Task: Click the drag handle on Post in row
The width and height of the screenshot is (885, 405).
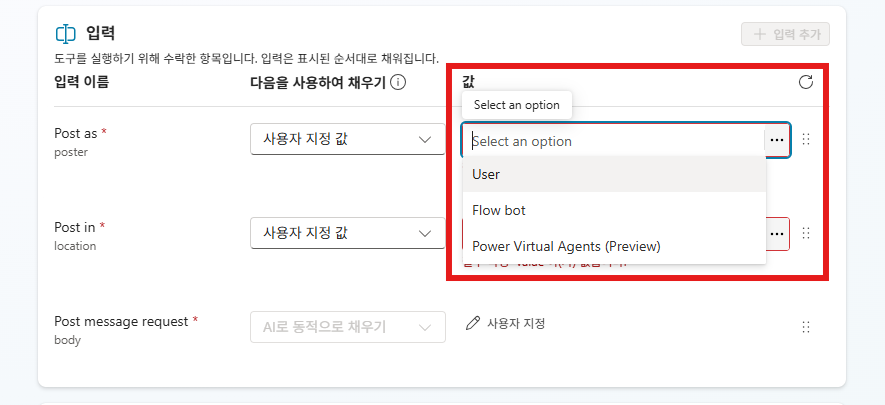Action: pos(806,233)
